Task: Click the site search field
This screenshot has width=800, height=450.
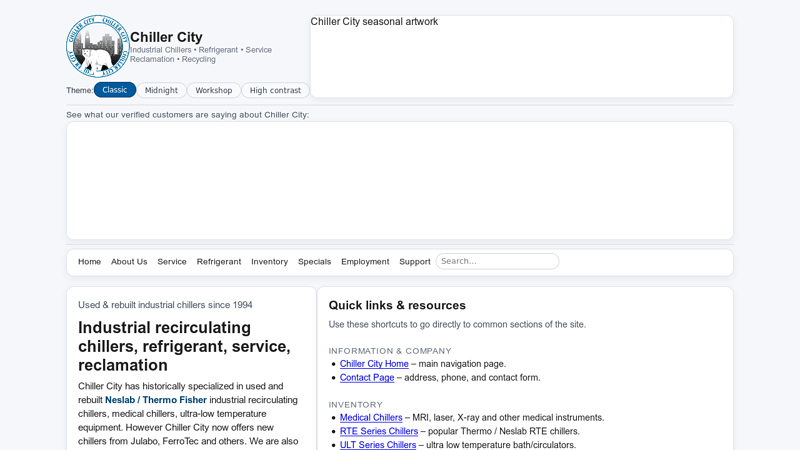Action: (497, 261)
